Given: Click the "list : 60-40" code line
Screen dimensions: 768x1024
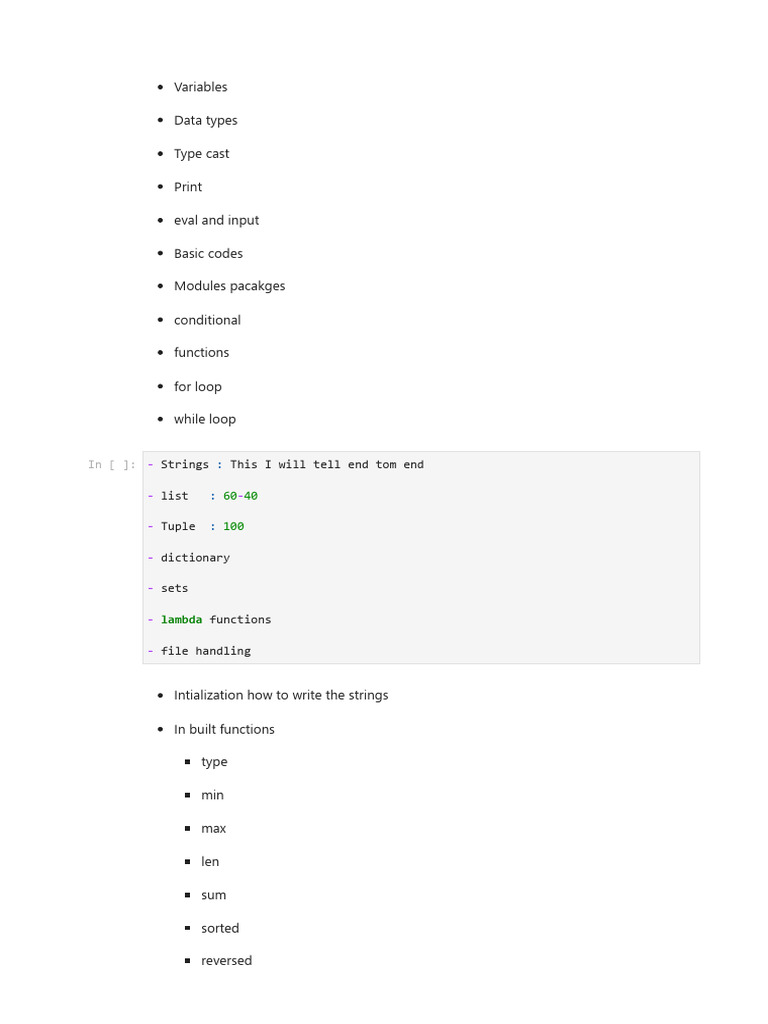Looking at the screenshot, I should coord(209,496).
